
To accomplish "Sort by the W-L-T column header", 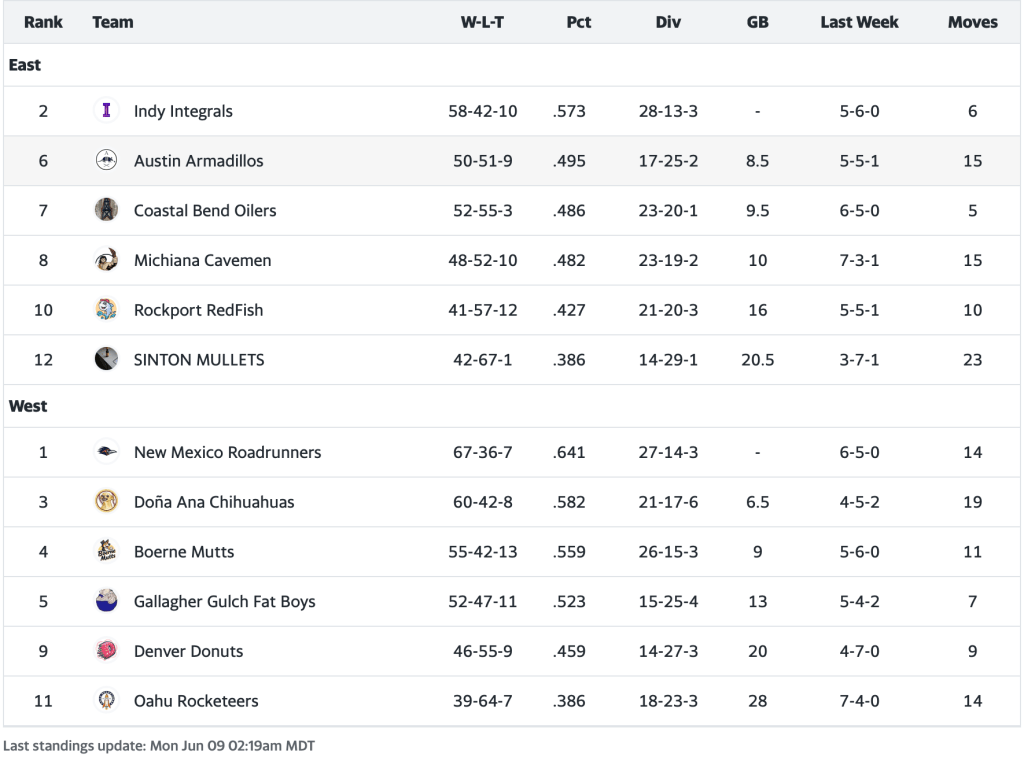I will click(x=482, y=22).
